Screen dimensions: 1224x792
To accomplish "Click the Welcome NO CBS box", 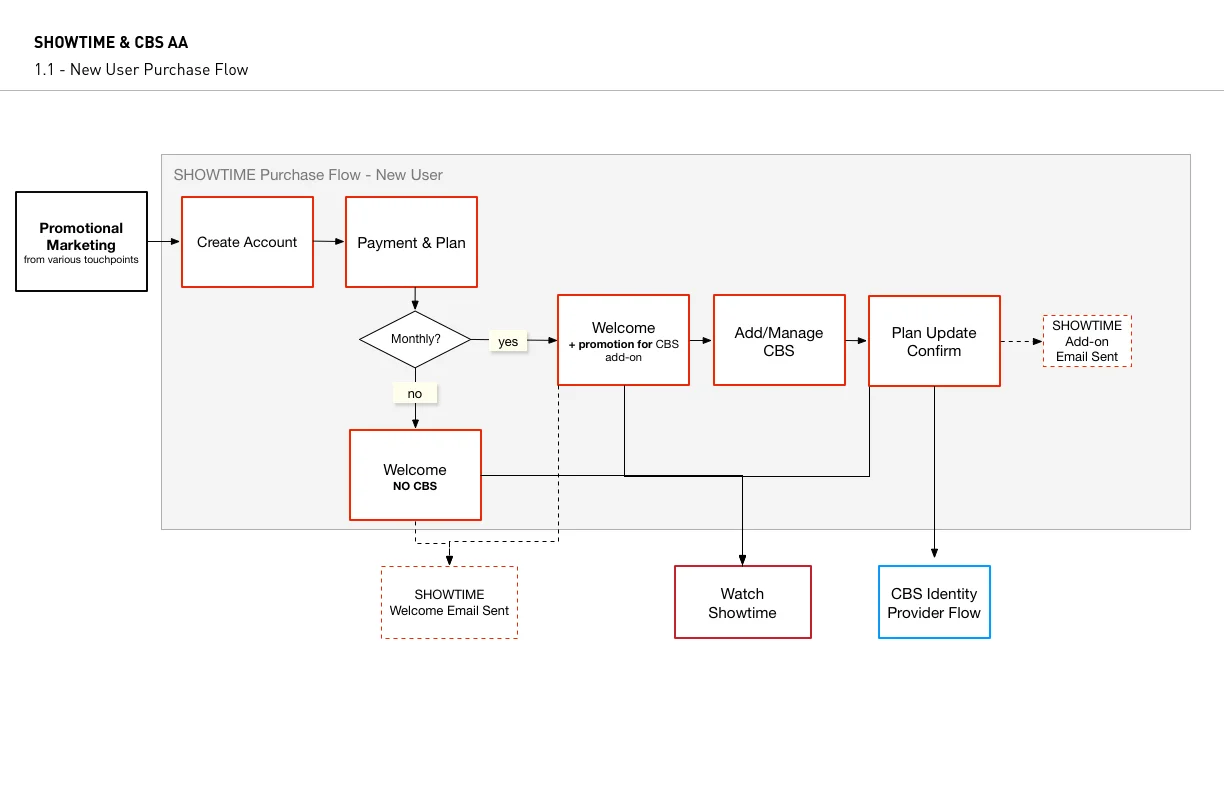I will click(x=415, y=475).
